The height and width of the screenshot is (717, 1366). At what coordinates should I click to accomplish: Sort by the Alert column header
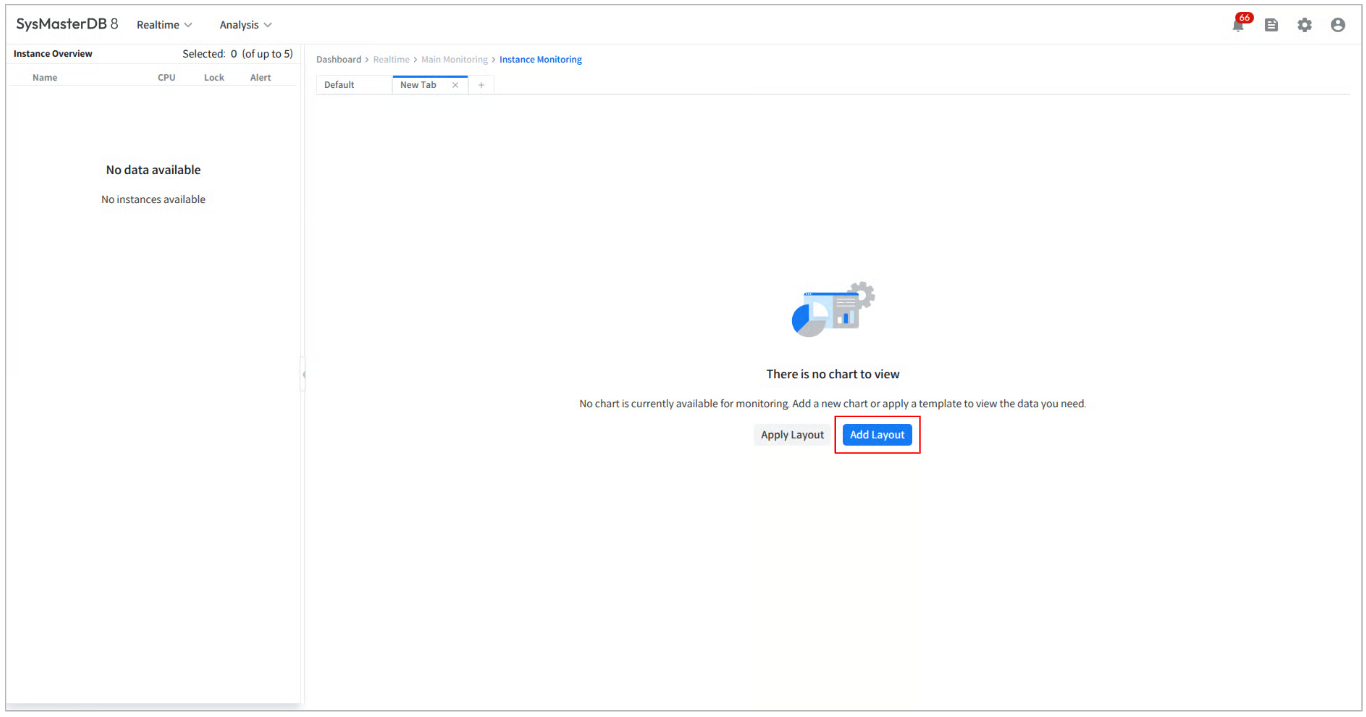260,78
